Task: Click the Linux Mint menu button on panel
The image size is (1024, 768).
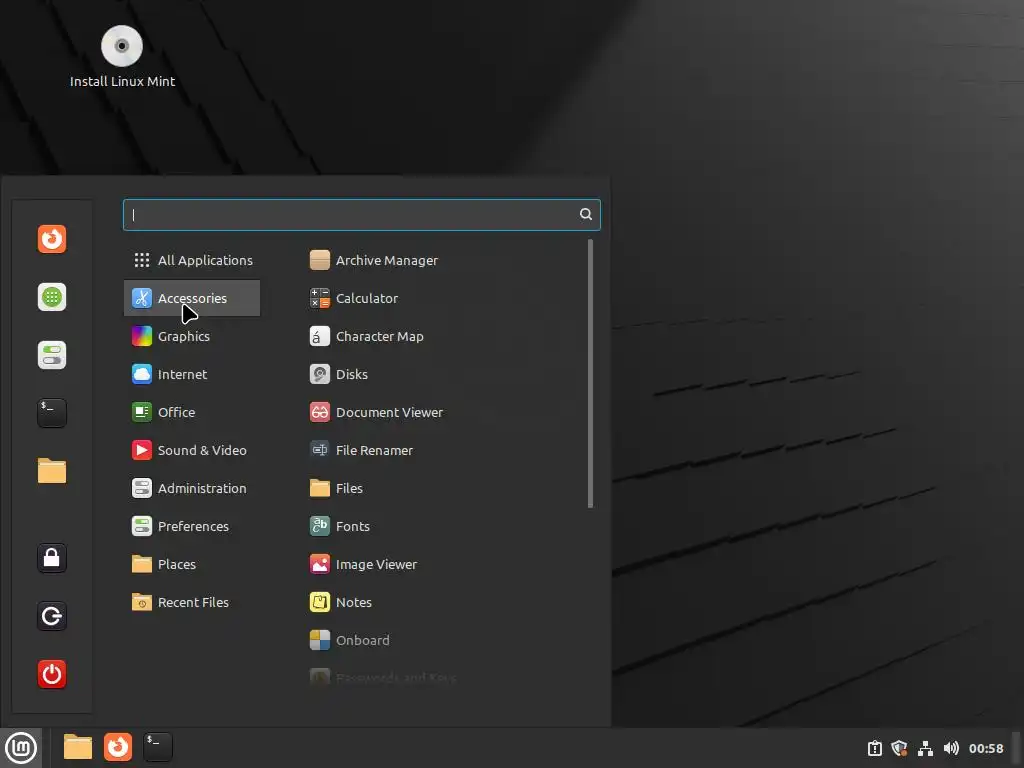Action: (x=21, y=748)
